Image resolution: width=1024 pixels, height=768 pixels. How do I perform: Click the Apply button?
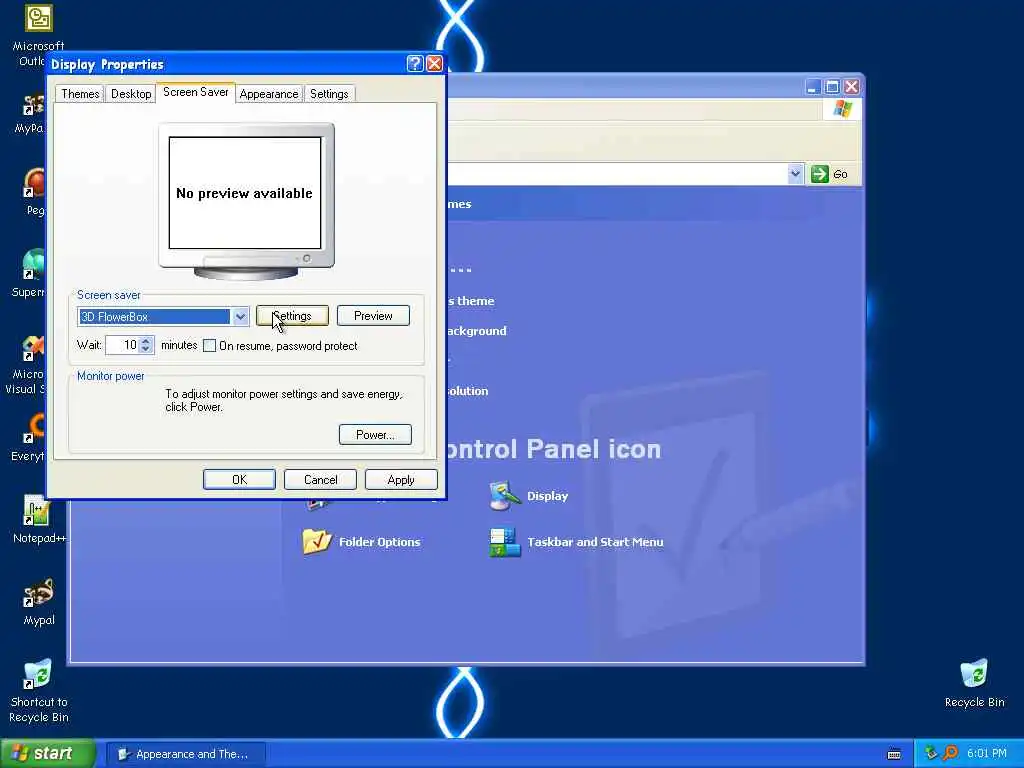(401, 479)
